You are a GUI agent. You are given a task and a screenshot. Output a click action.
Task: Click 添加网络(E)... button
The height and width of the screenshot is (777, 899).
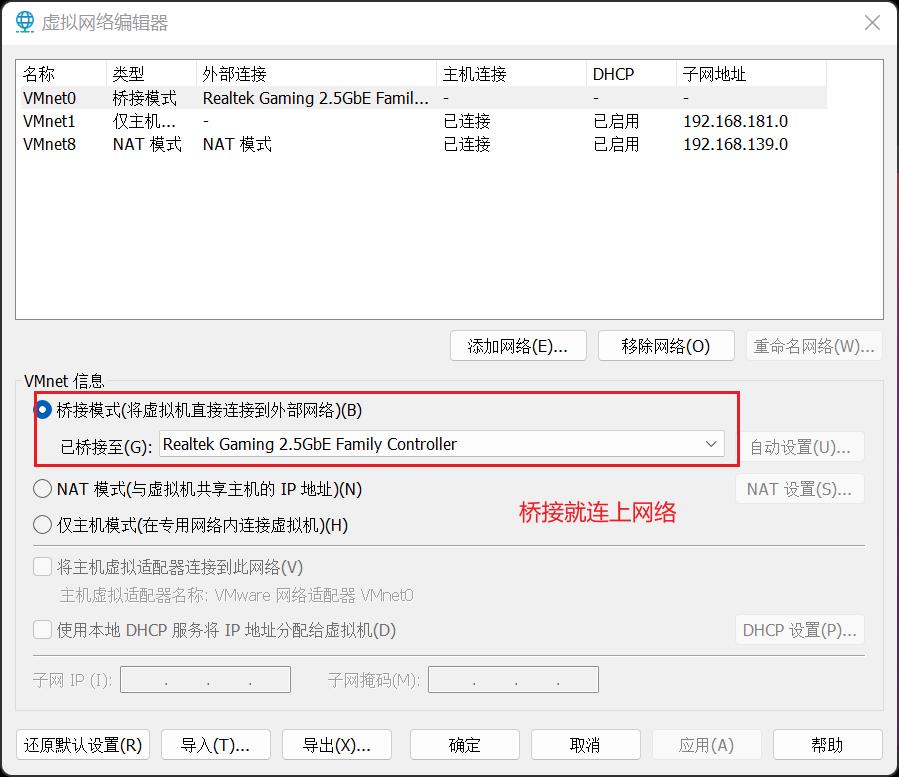point(518,346)
